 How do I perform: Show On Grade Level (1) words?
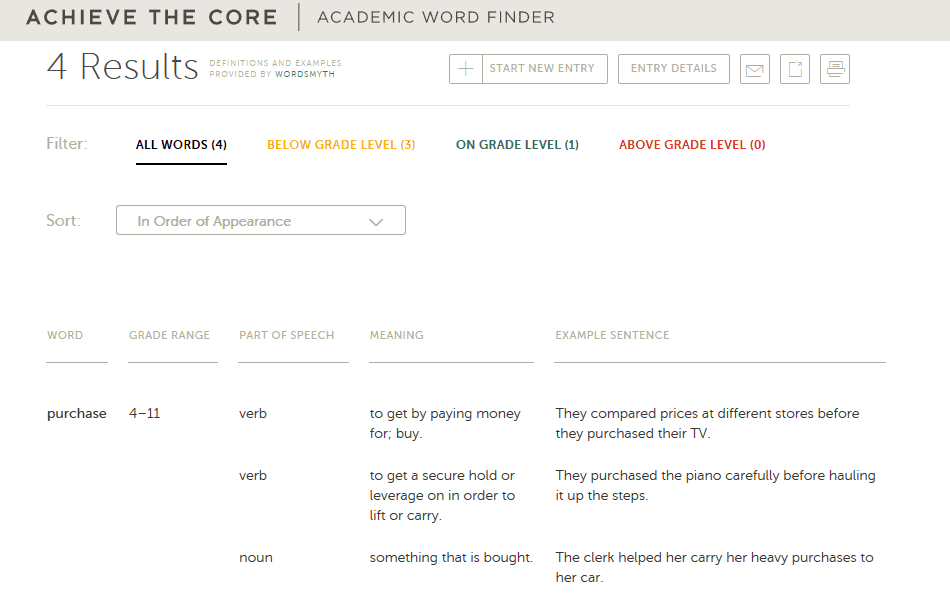(x=517, y=145)
